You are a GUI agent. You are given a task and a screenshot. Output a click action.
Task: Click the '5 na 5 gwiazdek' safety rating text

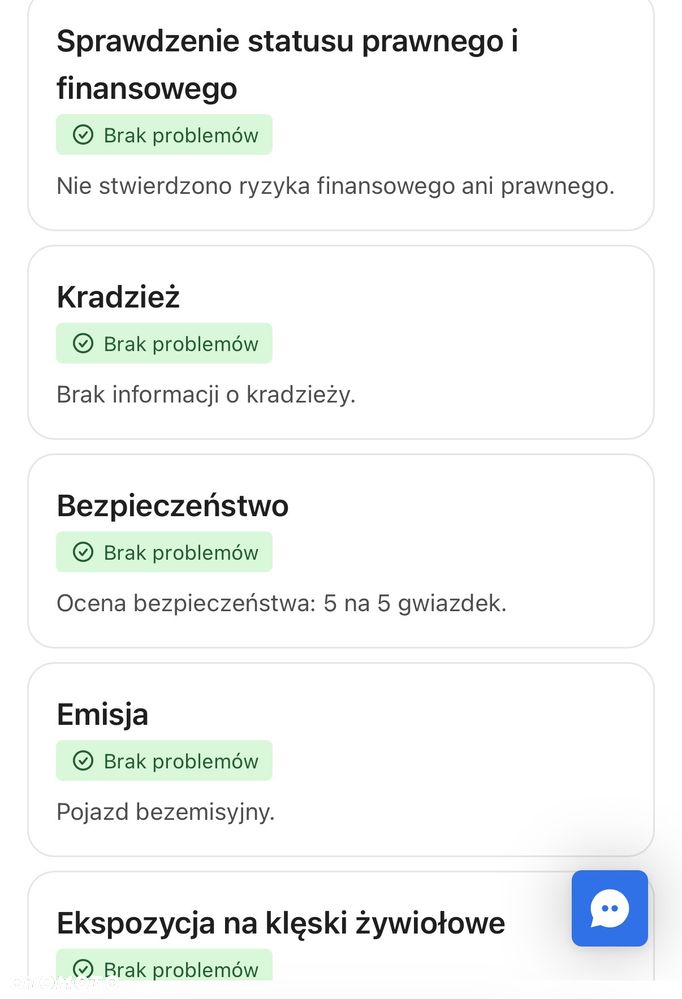[x=414, y=604]
